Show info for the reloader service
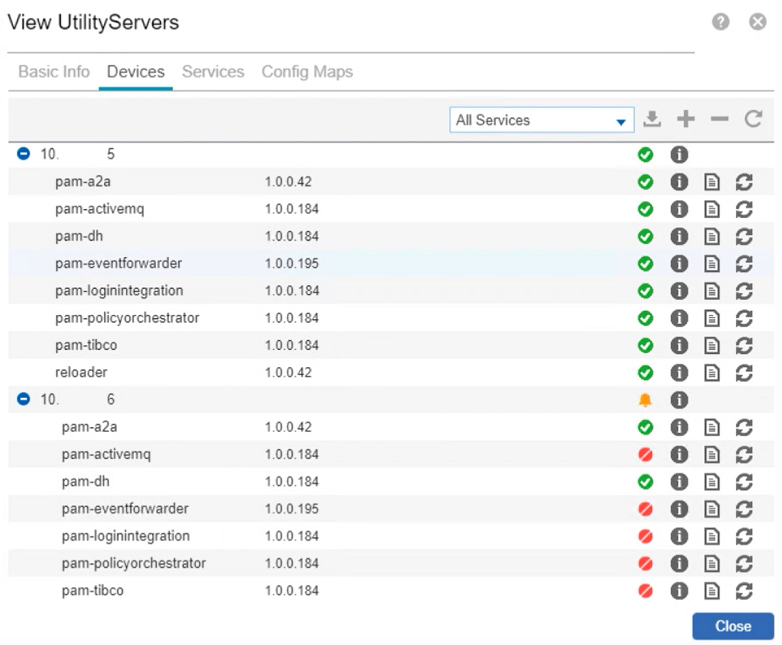 coord(679,372)
